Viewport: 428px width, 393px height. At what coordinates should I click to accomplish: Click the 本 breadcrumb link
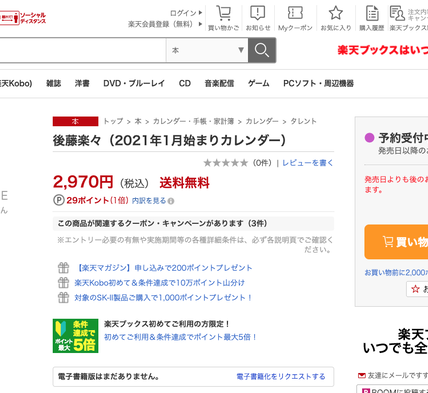tap(138, 121)
